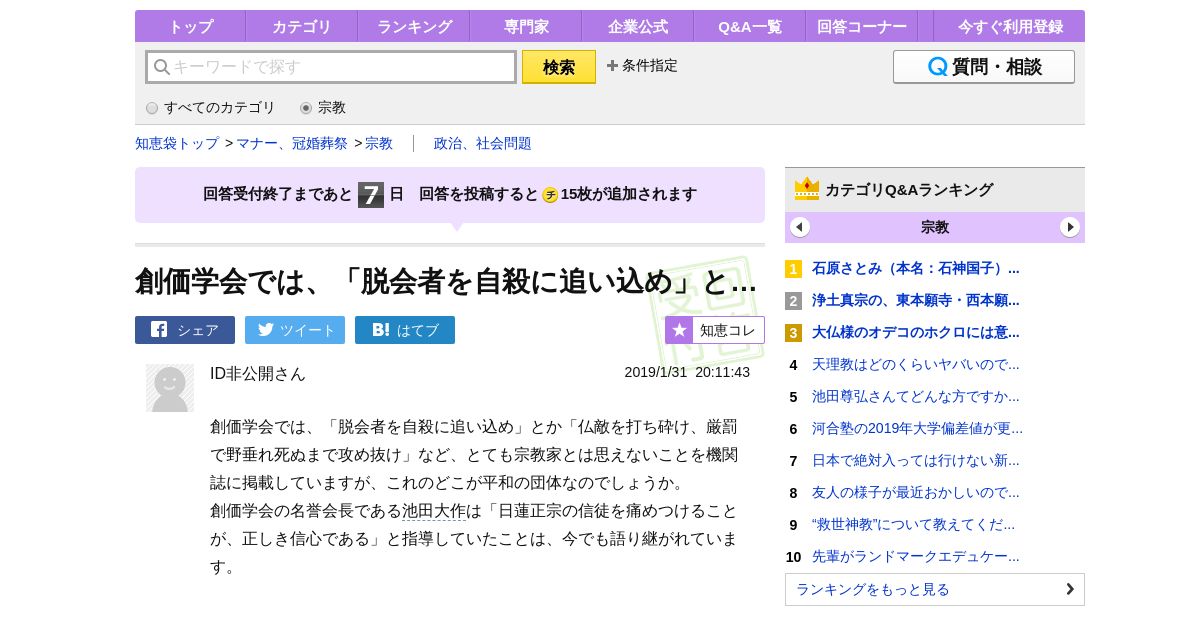Click the crown icon beside カテゴリQ&Aランキング

point(807,188)
